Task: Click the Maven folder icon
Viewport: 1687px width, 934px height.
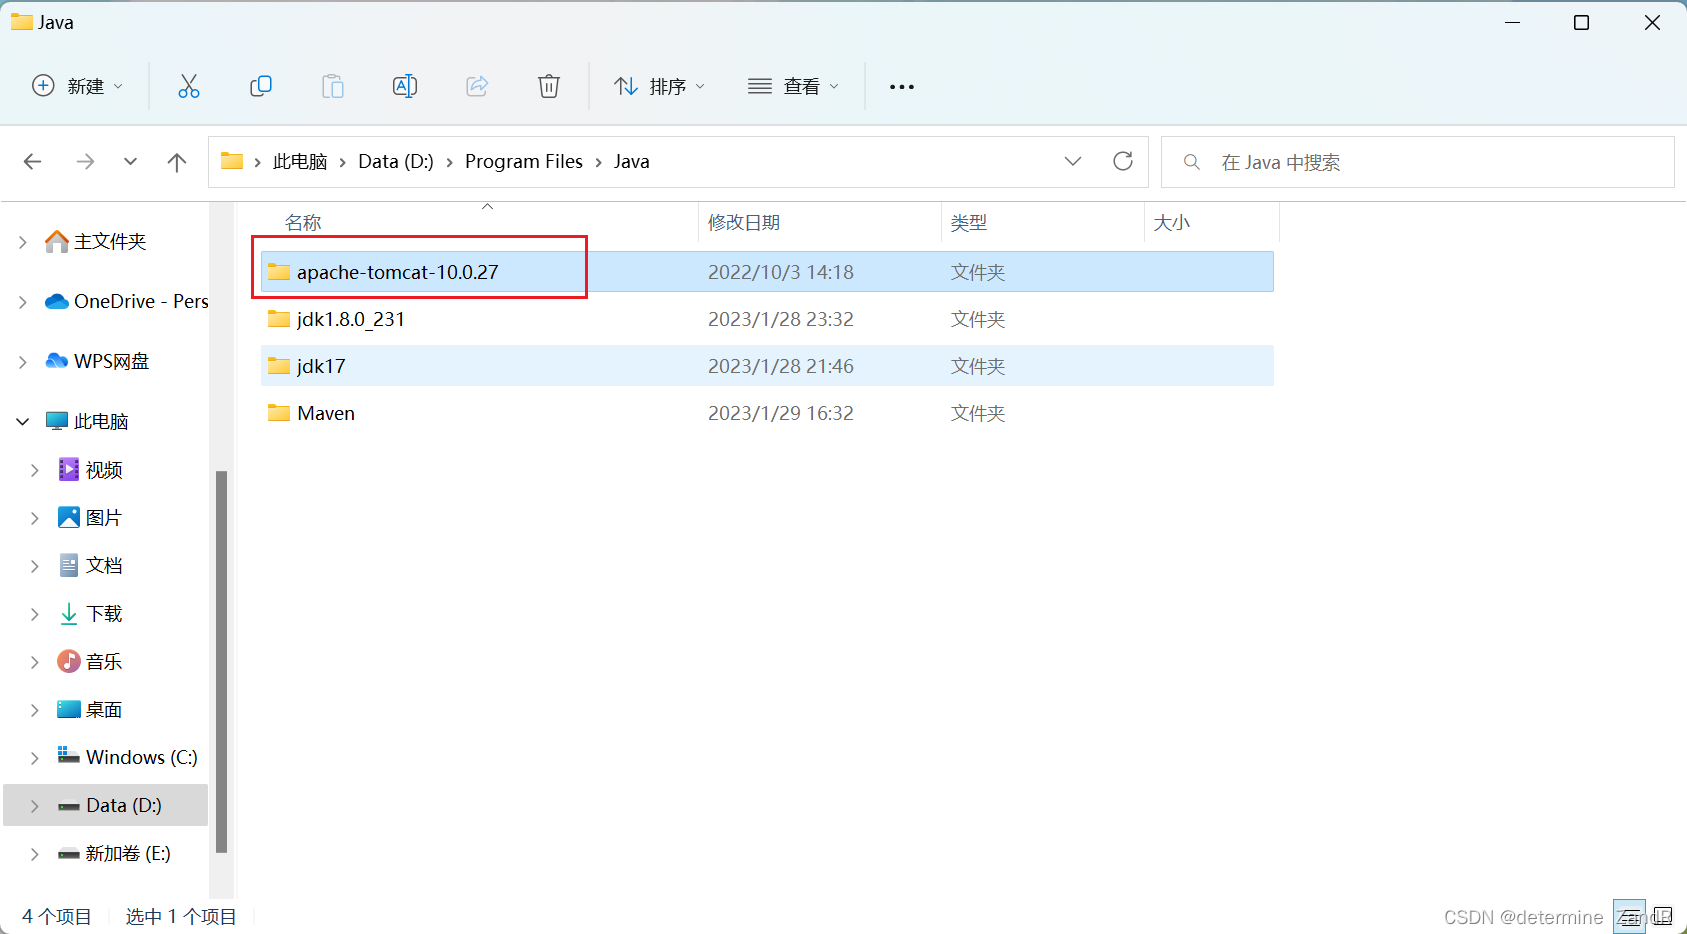Action: coord(279,413)
